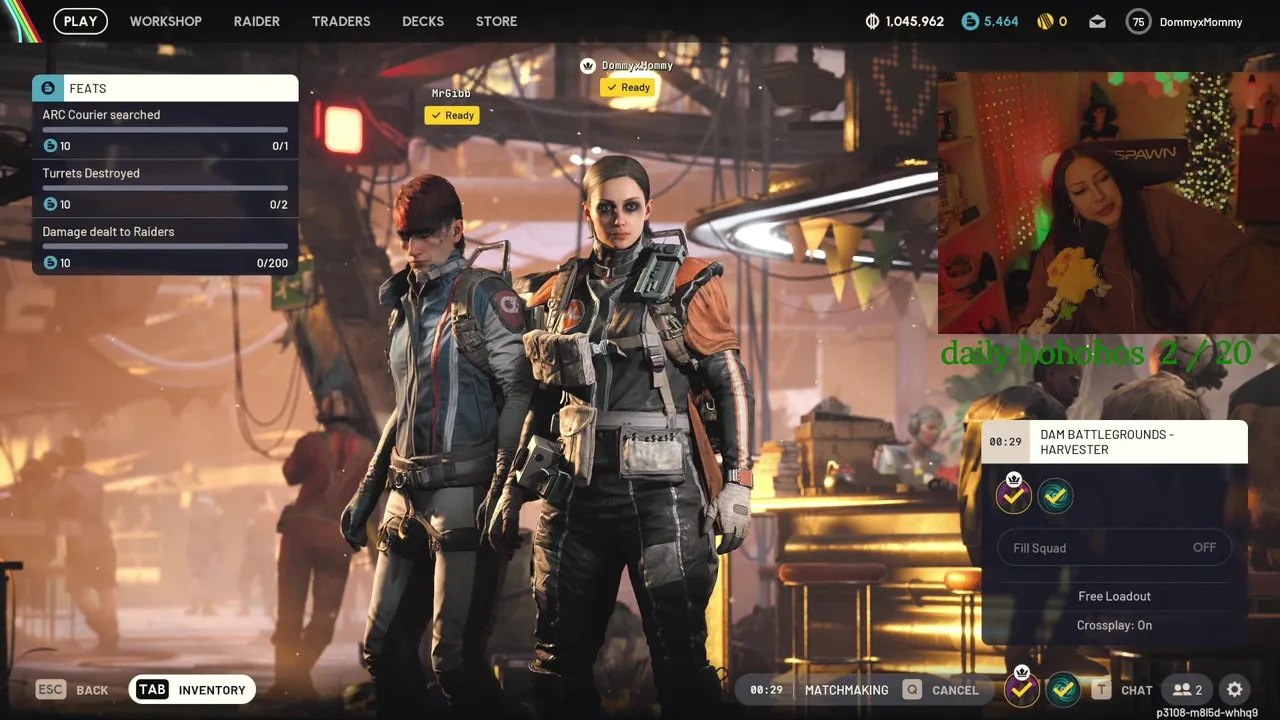Click ARC Courier searched progress bar
This screenshot has width=1280, height=720.
click(165, 130)
